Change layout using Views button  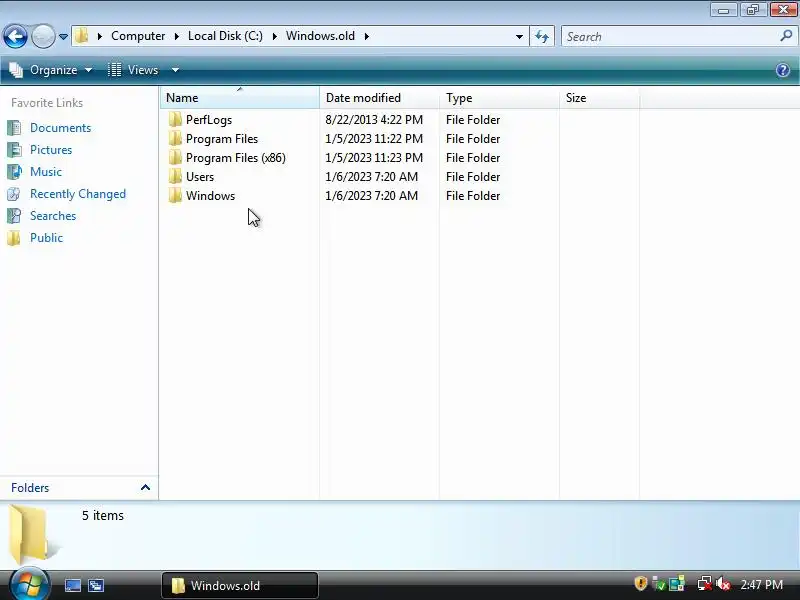[x=133, y=70]
